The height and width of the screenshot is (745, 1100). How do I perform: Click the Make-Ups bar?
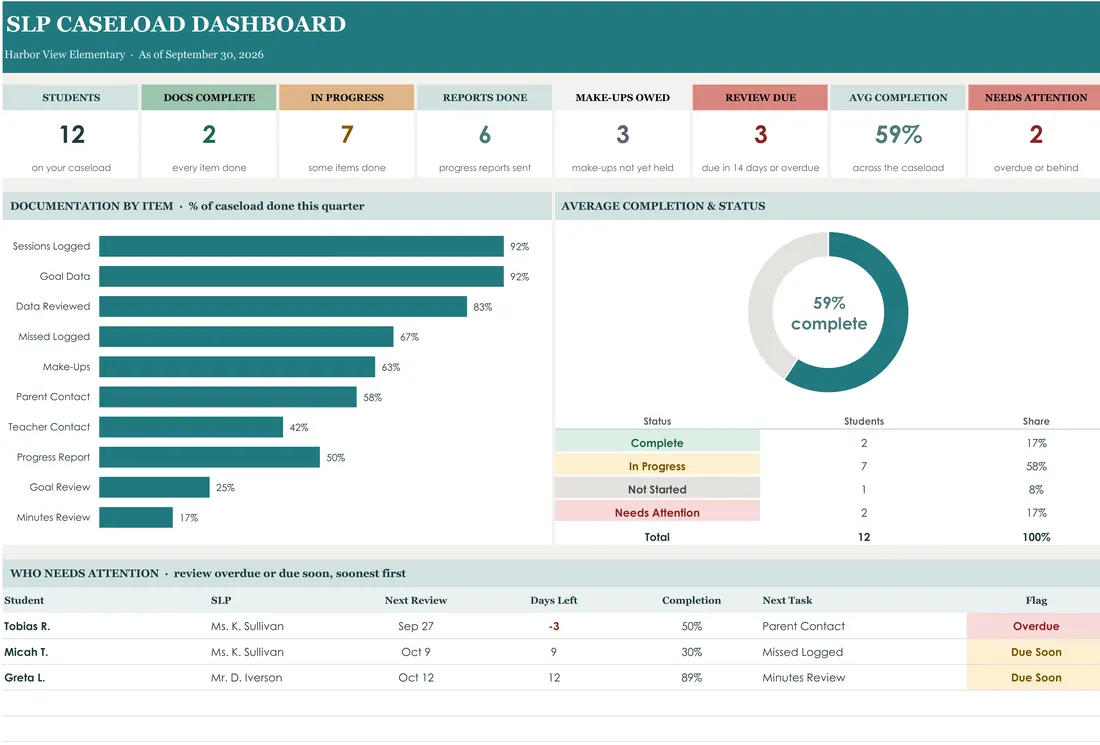point(237,367)
